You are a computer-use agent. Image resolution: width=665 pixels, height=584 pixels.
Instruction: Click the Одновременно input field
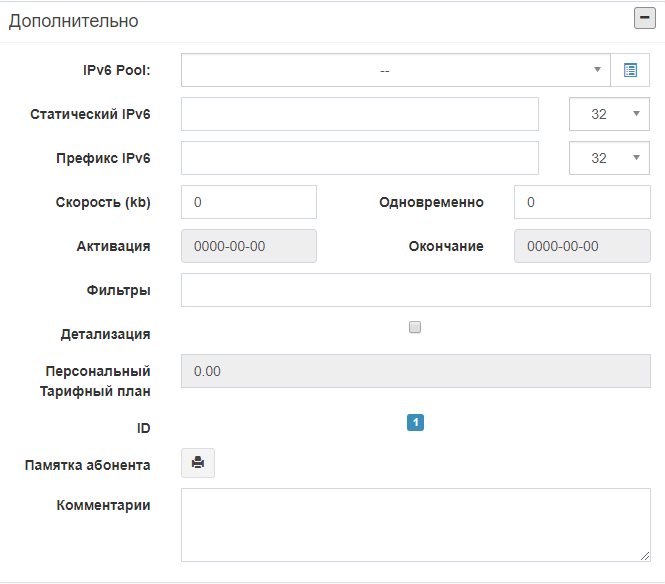coord(582,202)
